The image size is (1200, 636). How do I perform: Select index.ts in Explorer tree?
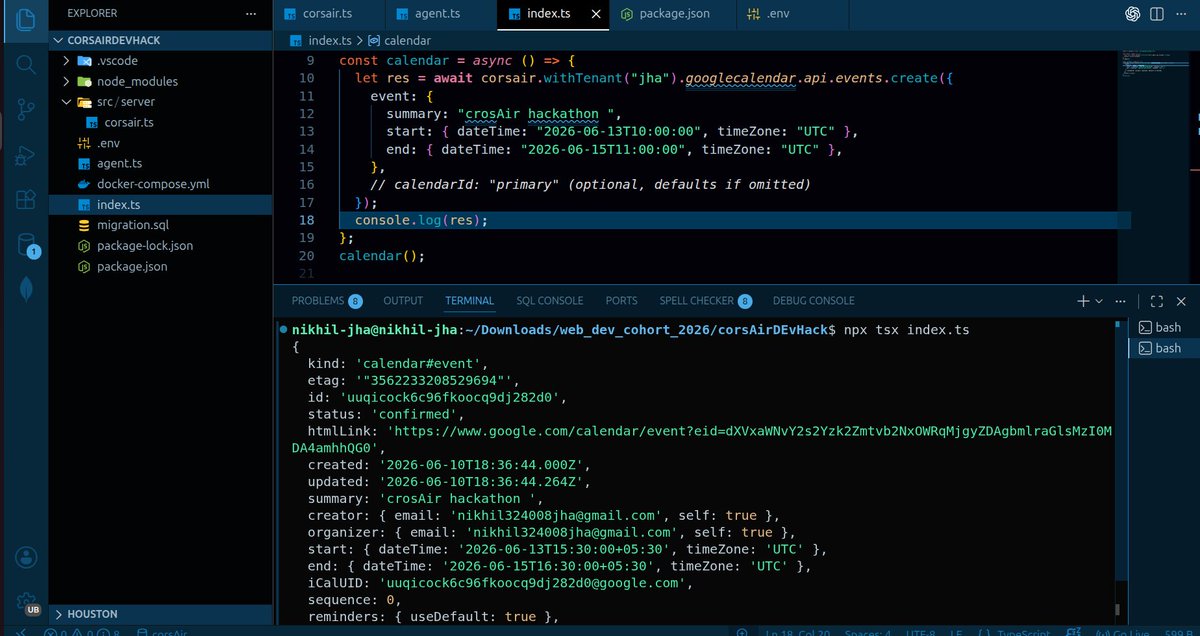pyautogui.click(x=160, y=205)
